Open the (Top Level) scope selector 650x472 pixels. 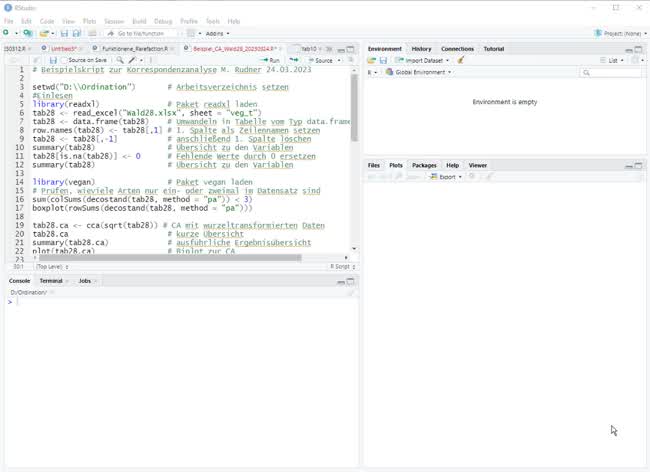point(52,266)
